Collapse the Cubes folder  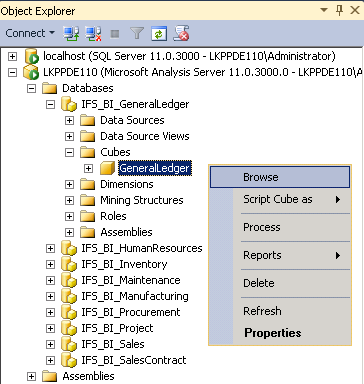[69, 152]
